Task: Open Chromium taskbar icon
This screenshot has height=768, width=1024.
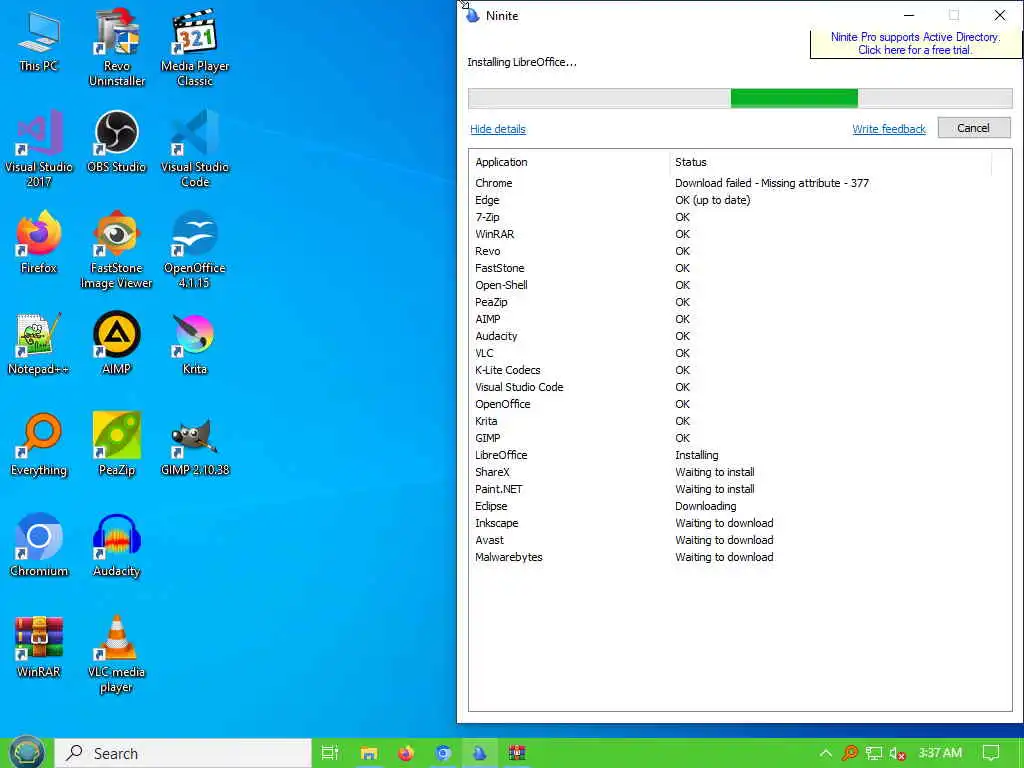Action: [x=443, y=753]
